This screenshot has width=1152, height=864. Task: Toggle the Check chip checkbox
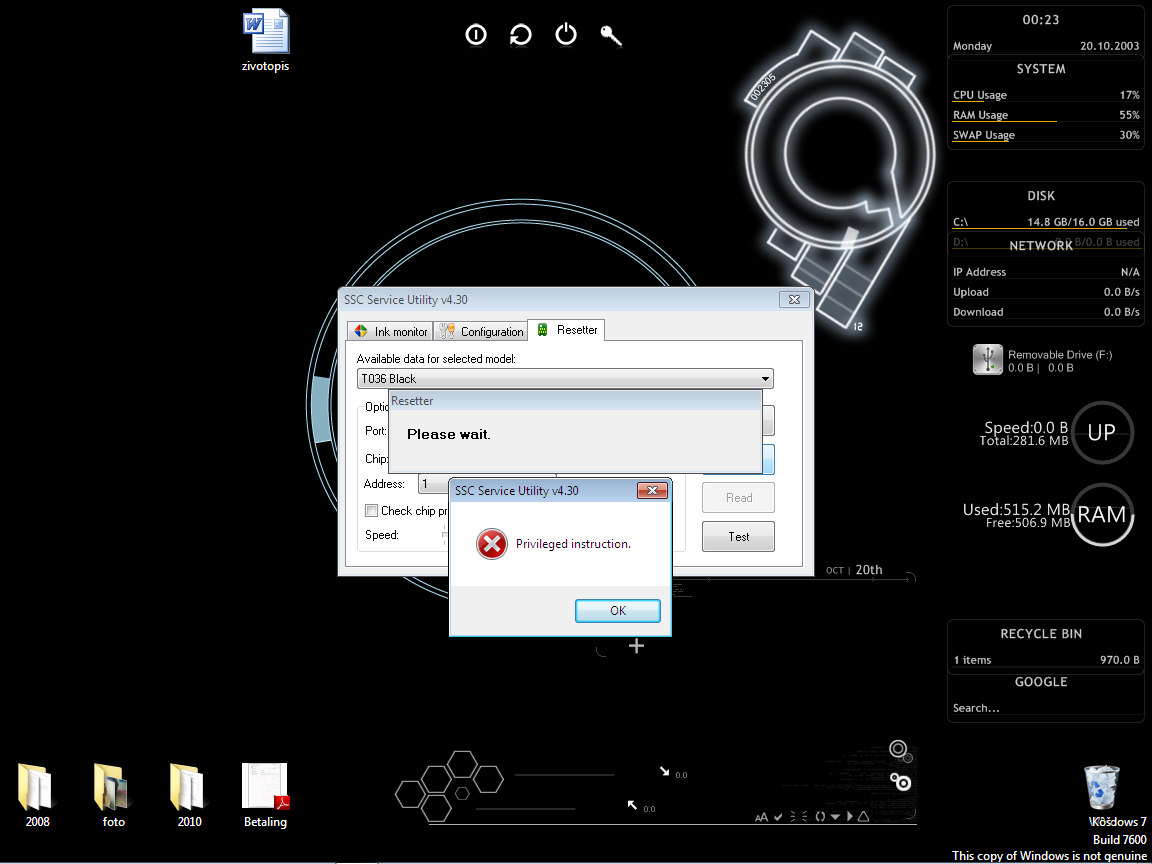click(372, 511)
